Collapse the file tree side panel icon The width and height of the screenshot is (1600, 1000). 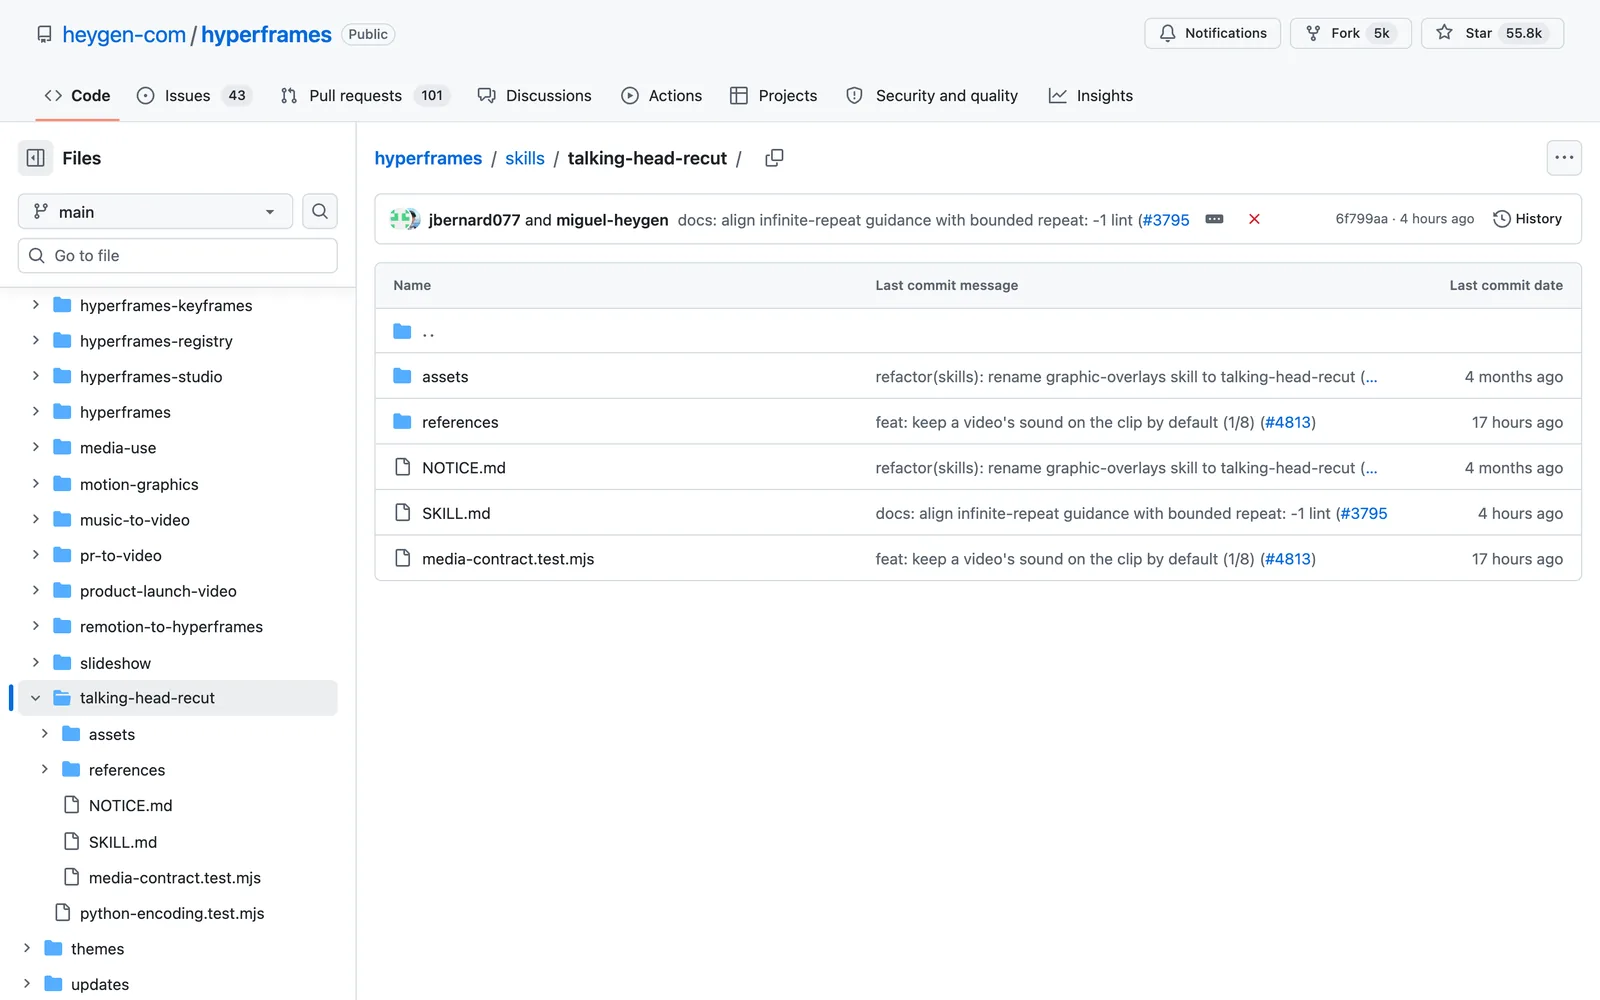click(35, 158)
